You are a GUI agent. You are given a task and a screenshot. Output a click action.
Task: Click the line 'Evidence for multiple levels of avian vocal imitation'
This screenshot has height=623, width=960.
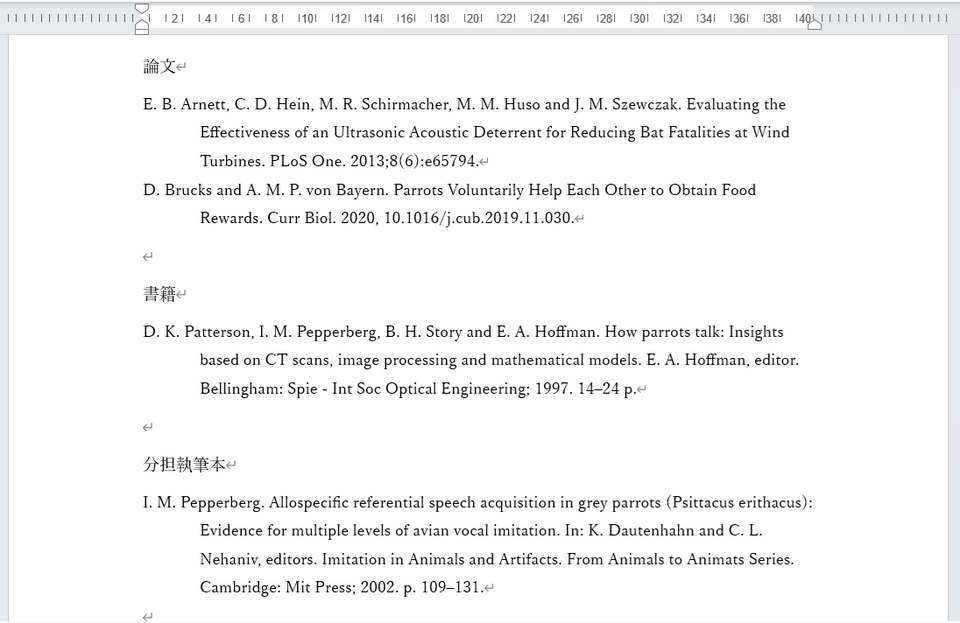coord(481,531)
